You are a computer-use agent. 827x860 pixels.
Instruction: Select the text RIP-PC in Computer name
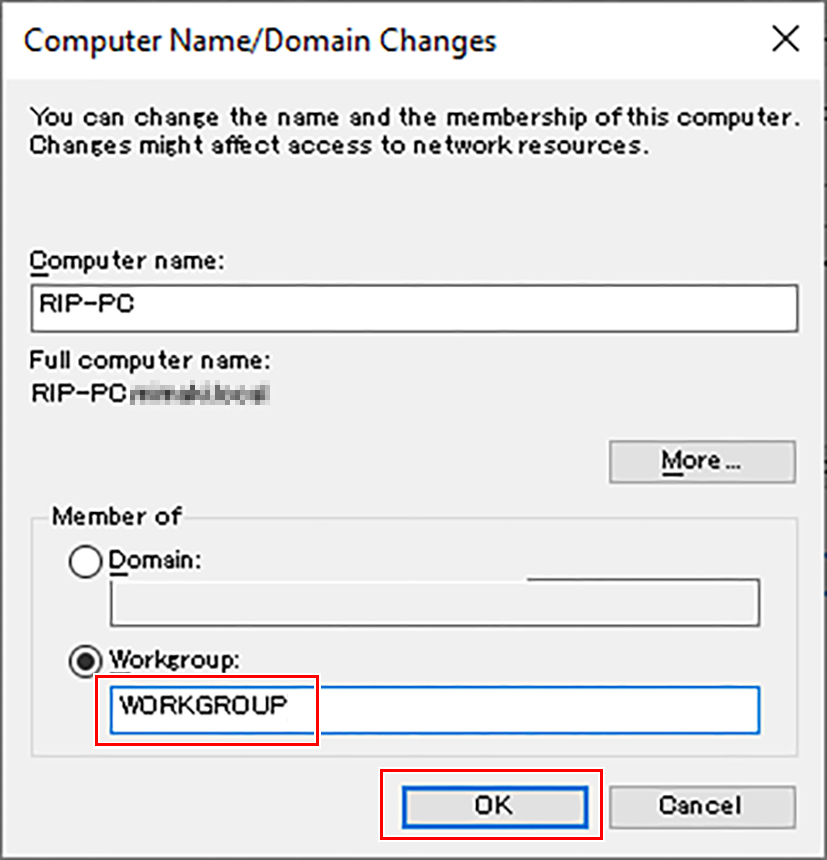pyautogui.click(x=70, y=308)
